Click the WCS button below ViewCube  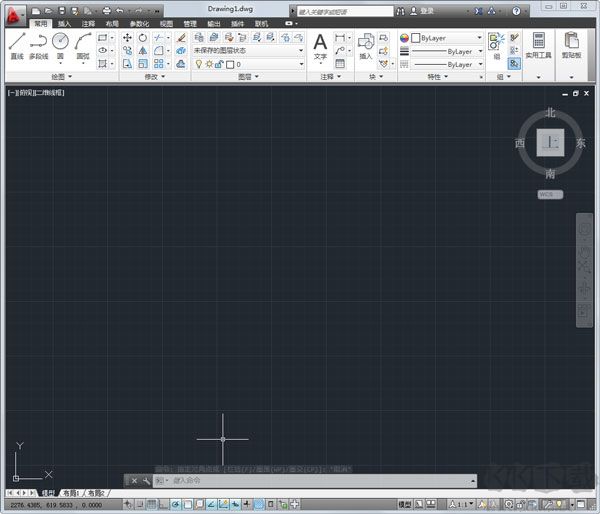550,194
